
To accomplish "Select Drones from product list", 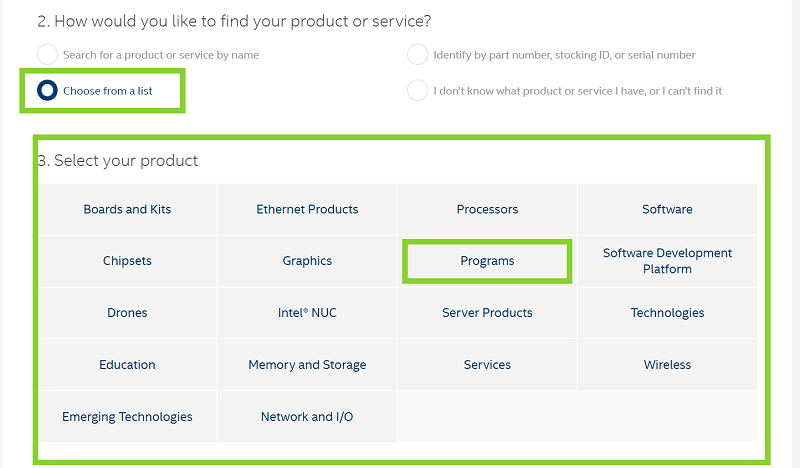I will [127, 313].
